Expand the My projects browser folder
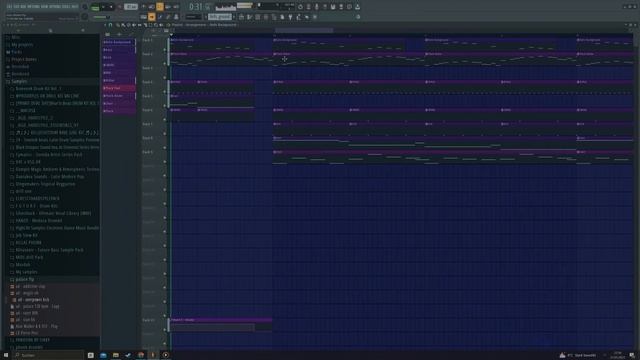This screenshot has height=360, width=640. [22, 45]
